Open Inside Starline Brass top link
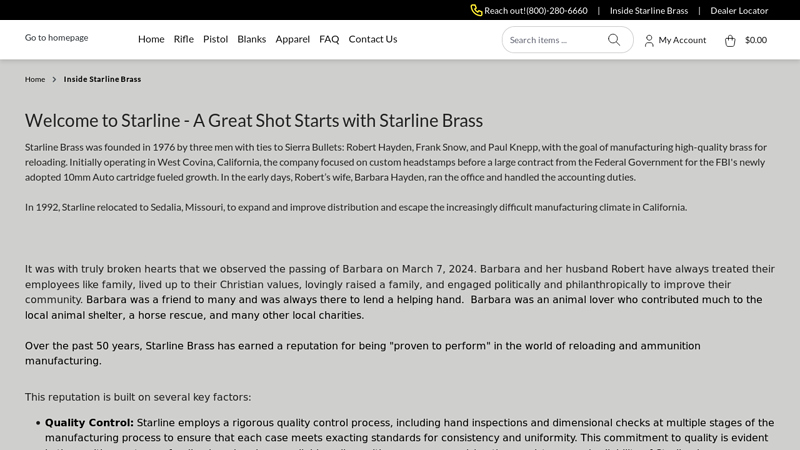Screen dimensions: 800x450 coord(648,10)
